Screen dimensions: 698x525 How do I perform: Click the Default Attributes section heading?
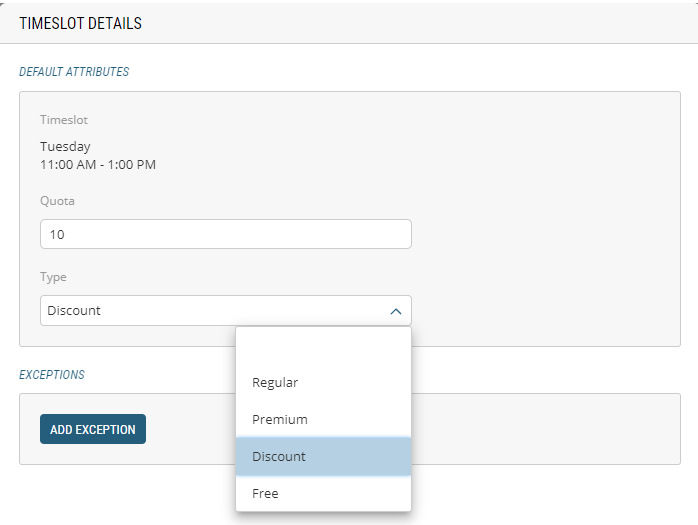74,72
